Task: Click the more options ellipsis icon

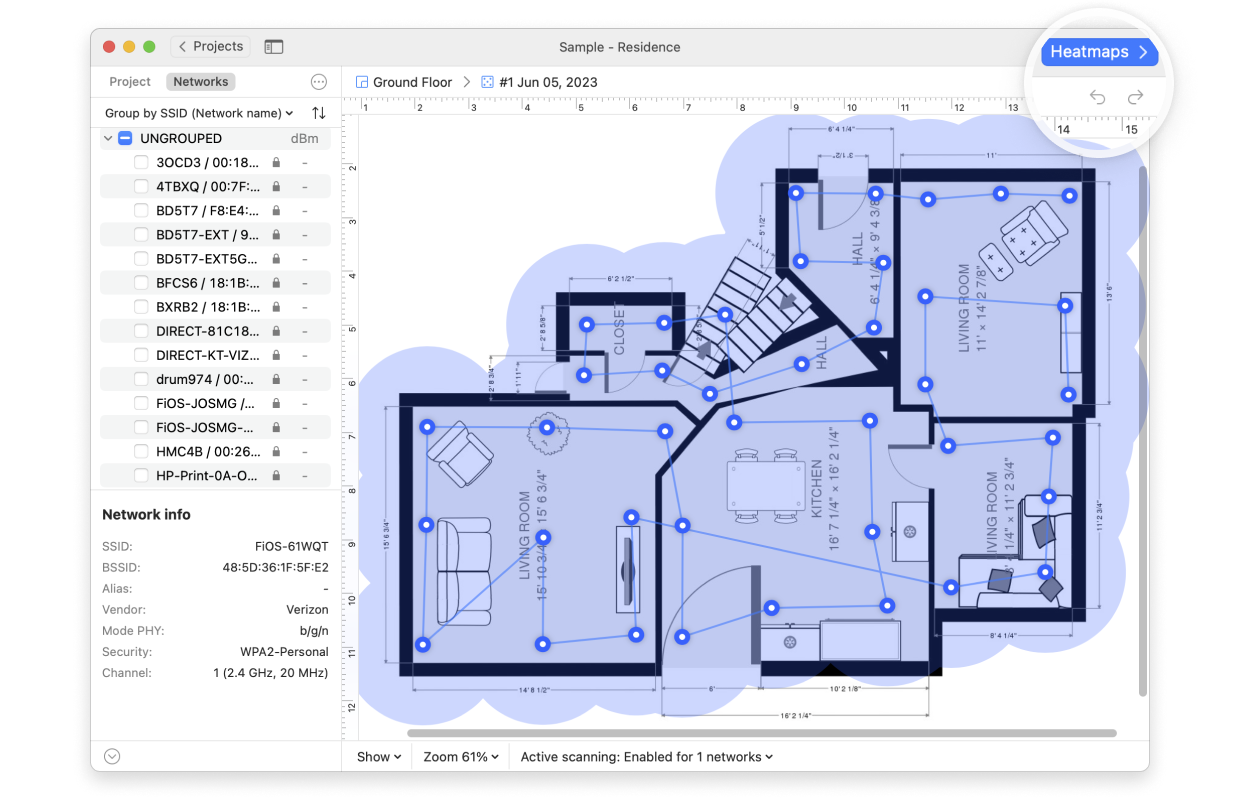Action: tap(319, 82)
